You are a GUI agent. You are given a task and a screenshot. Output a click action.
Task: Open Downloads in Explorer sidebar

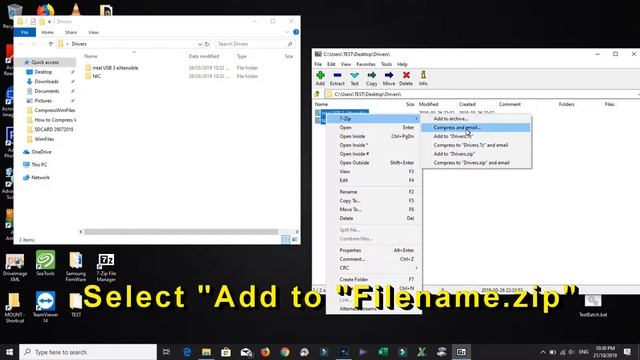click(x=46, y=82)
